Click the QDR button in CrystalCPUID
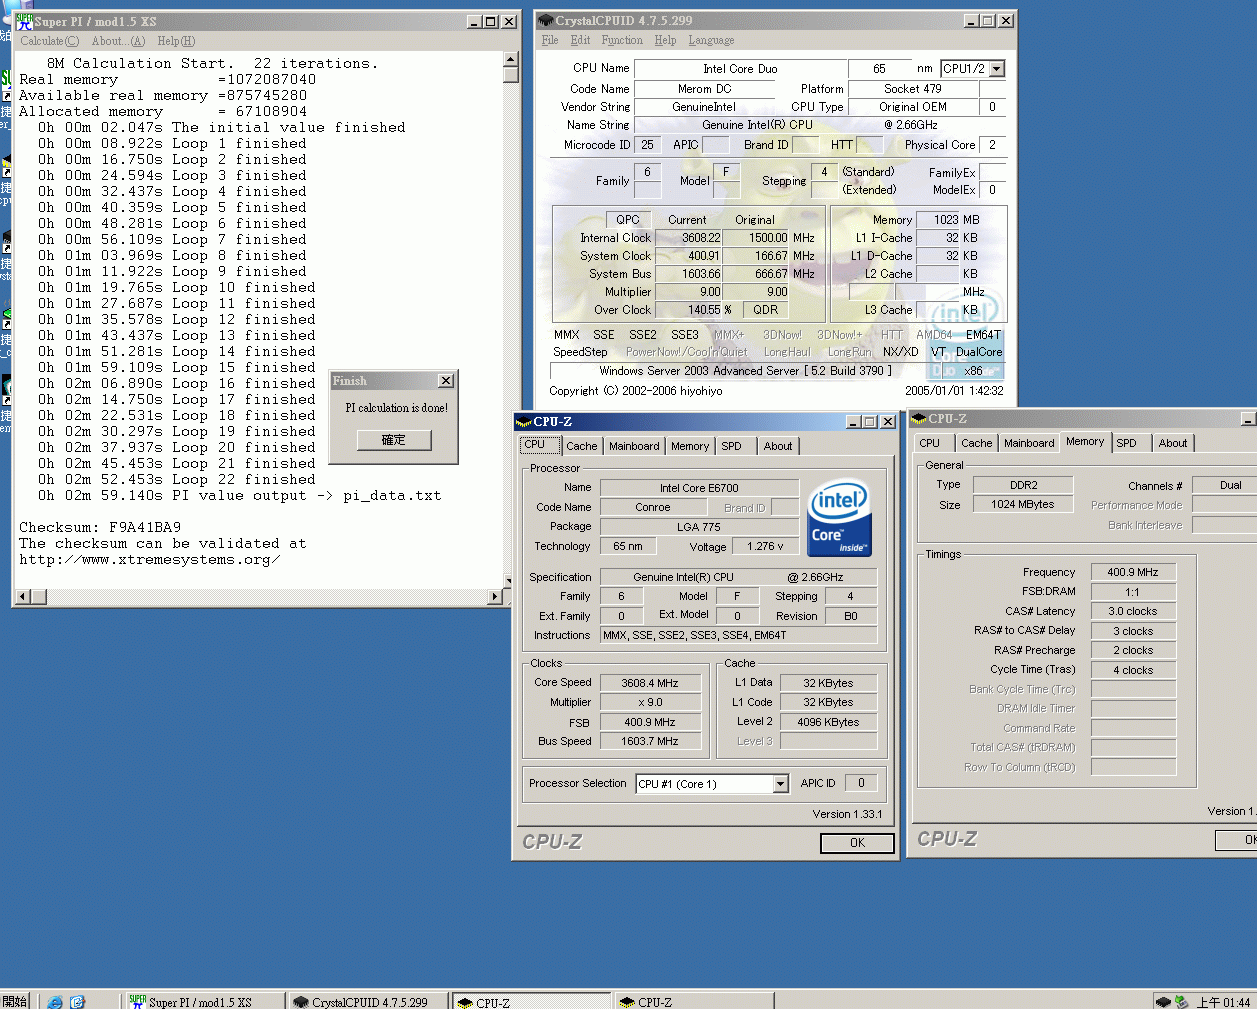The width and height of the screenshot is (1257, 1009). [766, 310]
